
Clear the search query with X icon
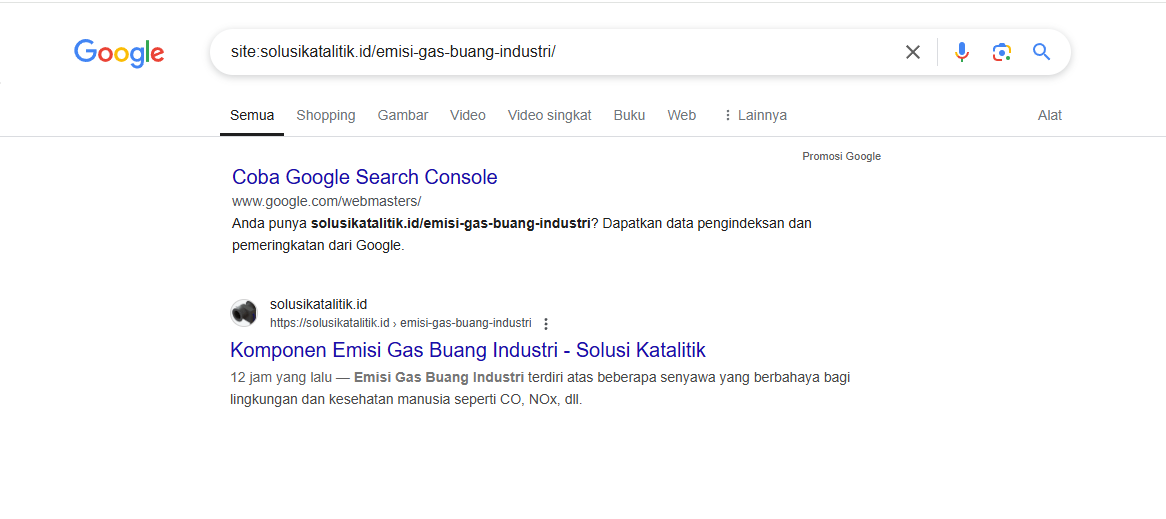pos(912,52)
